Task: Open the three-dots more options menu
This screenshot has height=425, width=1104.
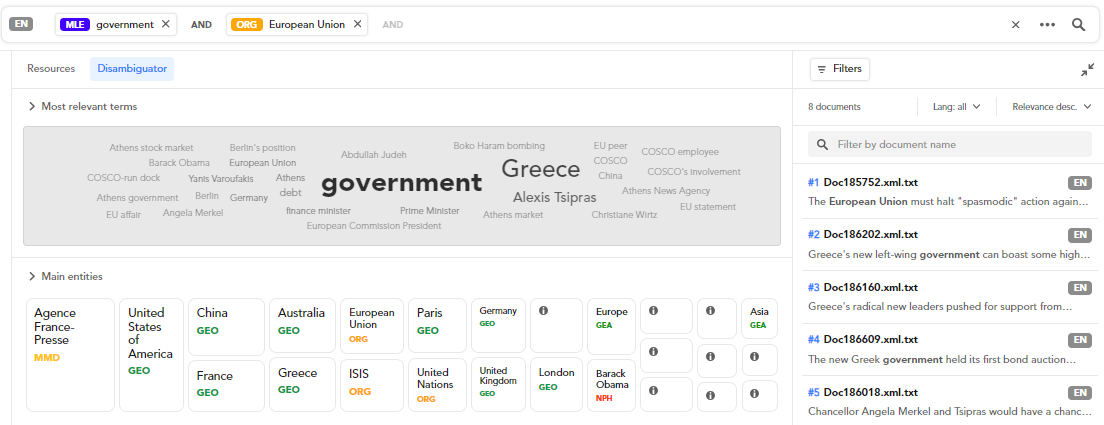Action: point(1047,25)
